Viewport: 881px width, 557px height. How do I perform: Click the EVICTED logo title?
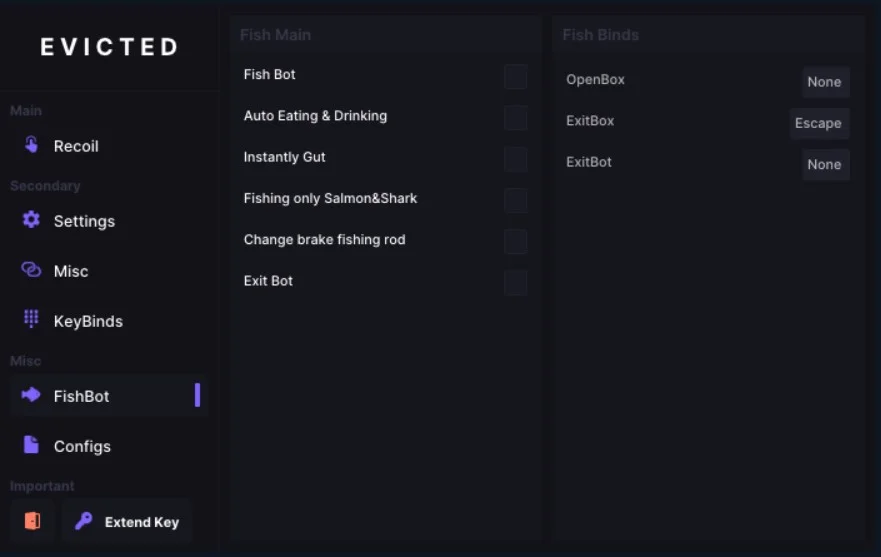109,47
